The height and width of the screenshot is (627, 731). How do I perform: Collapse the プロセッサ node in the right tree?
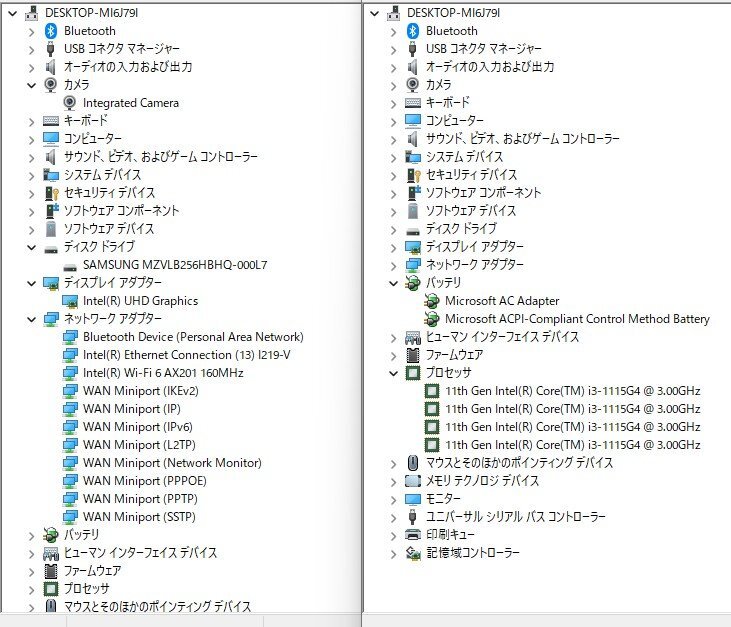[x=393, y=373]
